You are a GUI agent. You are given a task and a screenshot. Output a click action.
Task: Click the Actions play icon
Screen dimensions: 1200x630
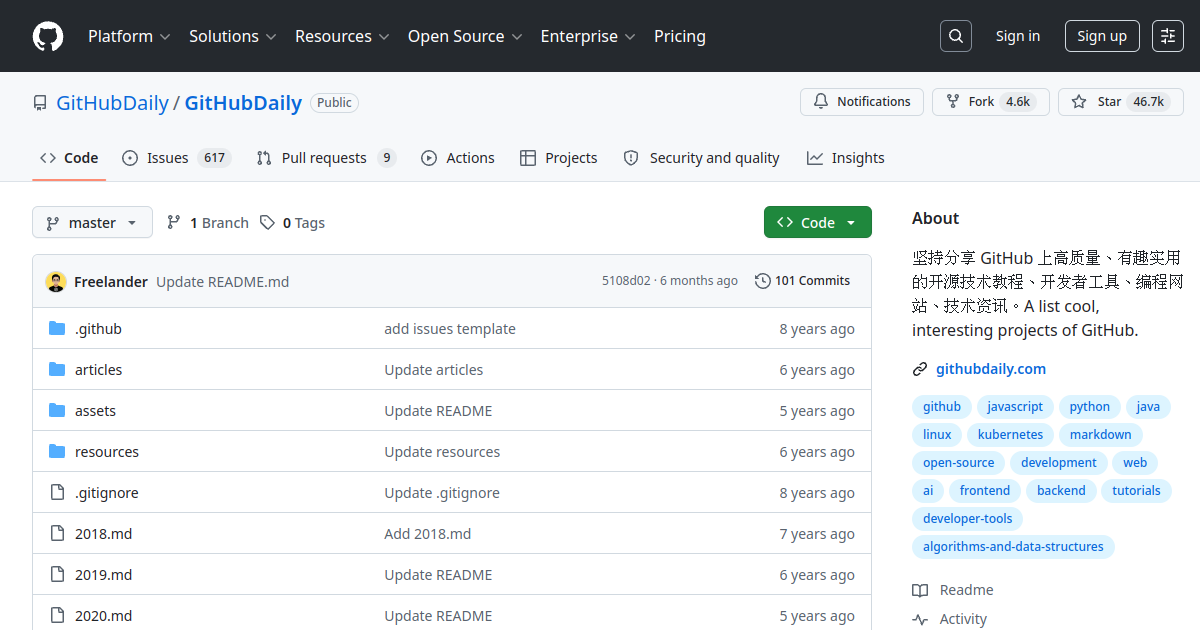pyautogui.click(x=429, y=158)
